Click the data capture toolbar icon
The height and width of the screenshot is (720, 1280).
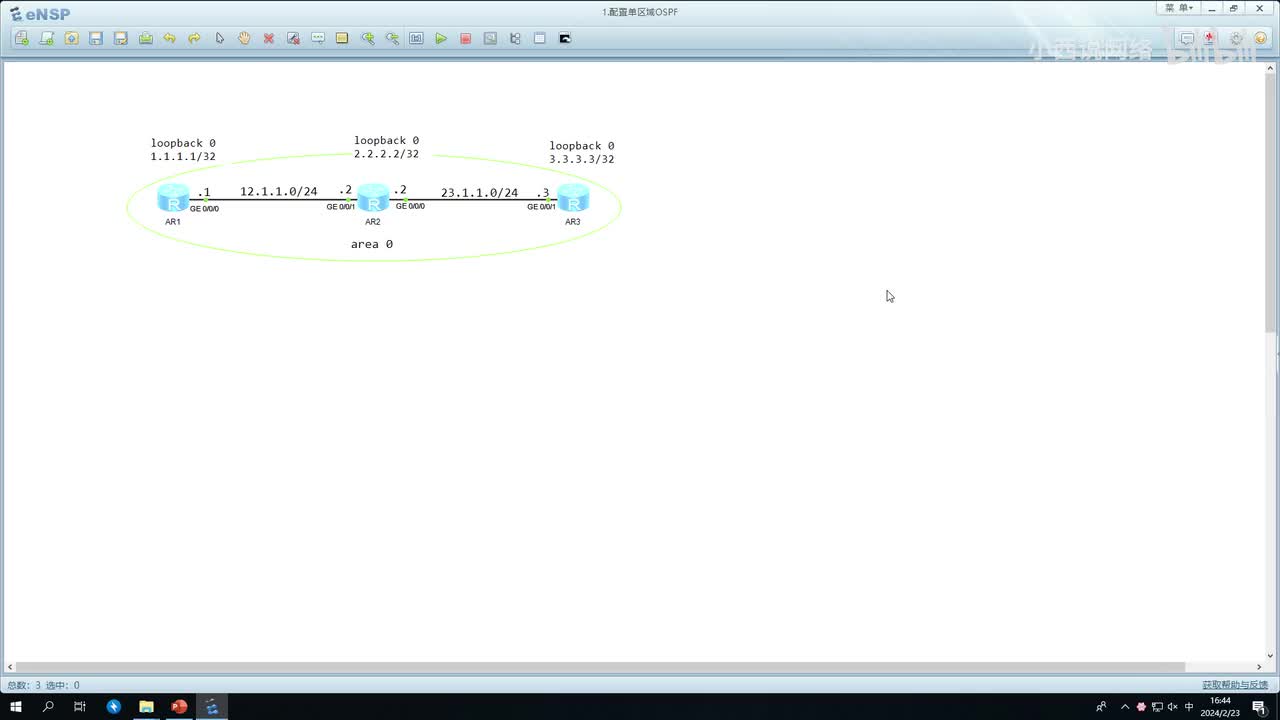coord(490,38)
